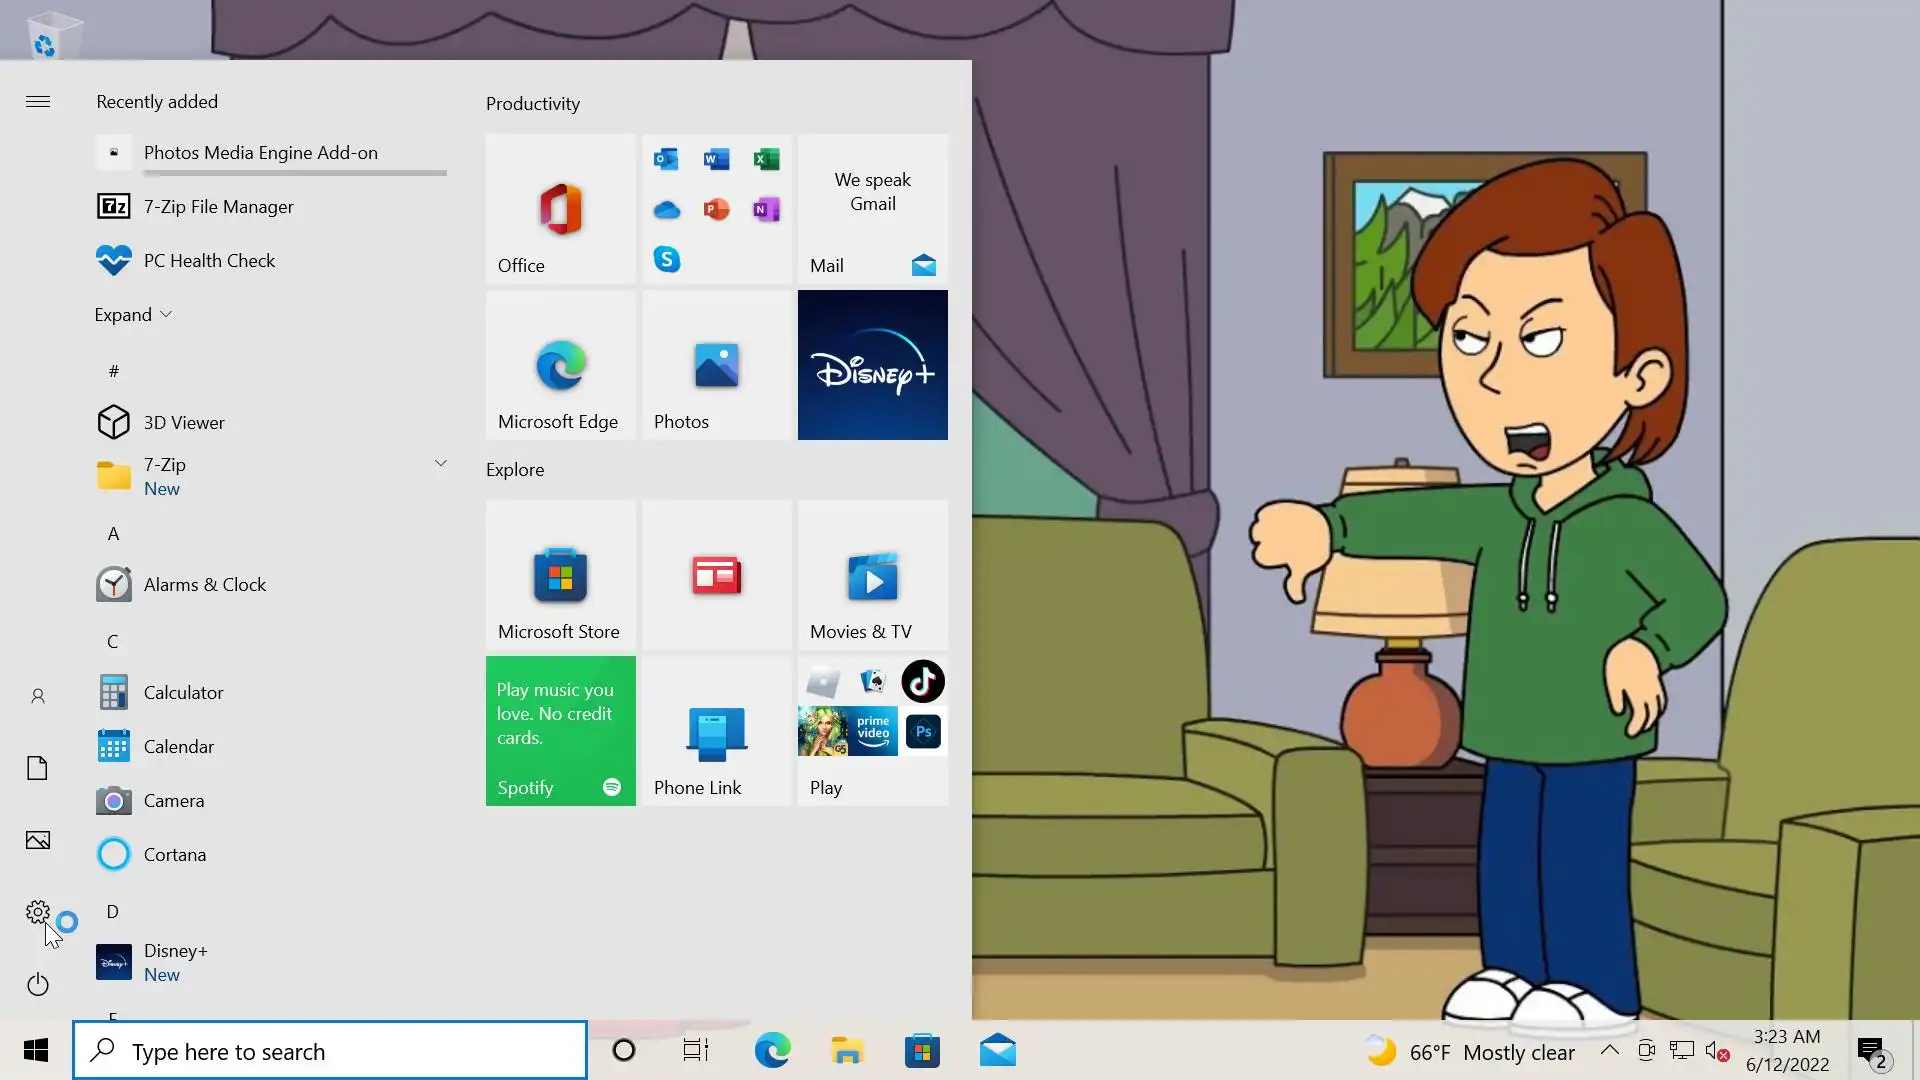
Task: Open the Pictures folder sidebar icon
Action: coord(38,840)
